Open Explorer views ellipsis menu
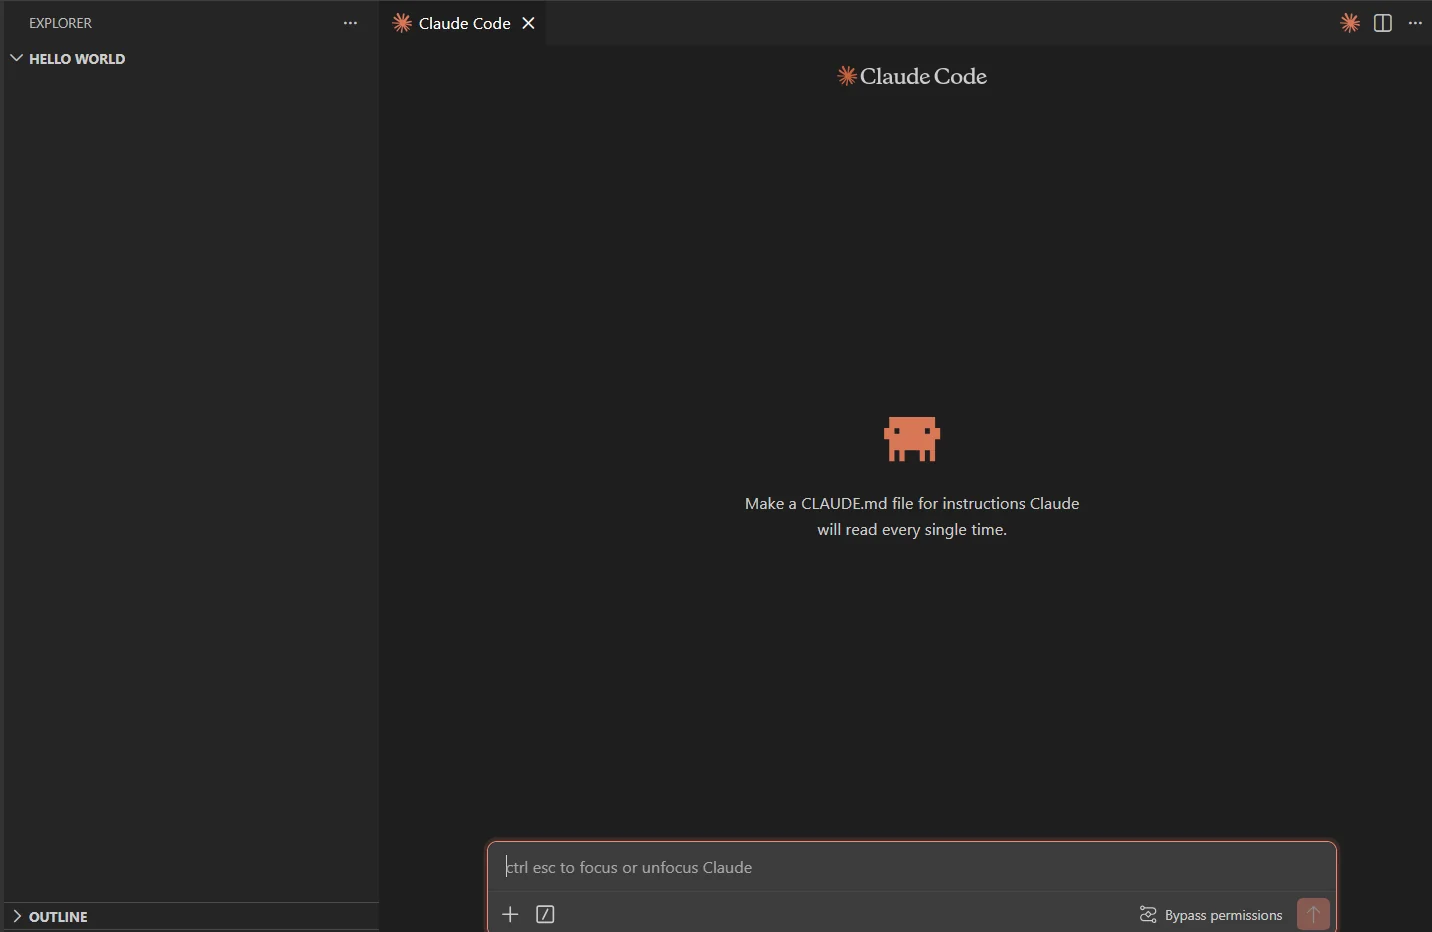The height and width of the screenshot is (932, 1432). pos(351,23)
